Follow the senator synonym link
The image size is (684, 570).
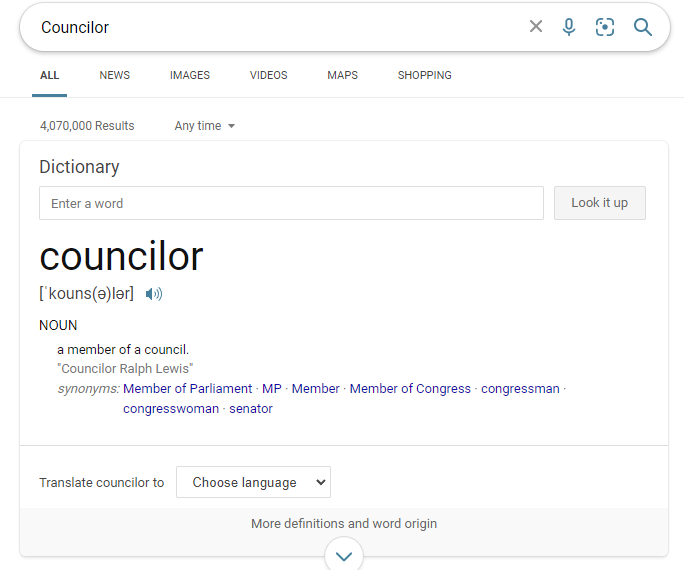[250, 408]
